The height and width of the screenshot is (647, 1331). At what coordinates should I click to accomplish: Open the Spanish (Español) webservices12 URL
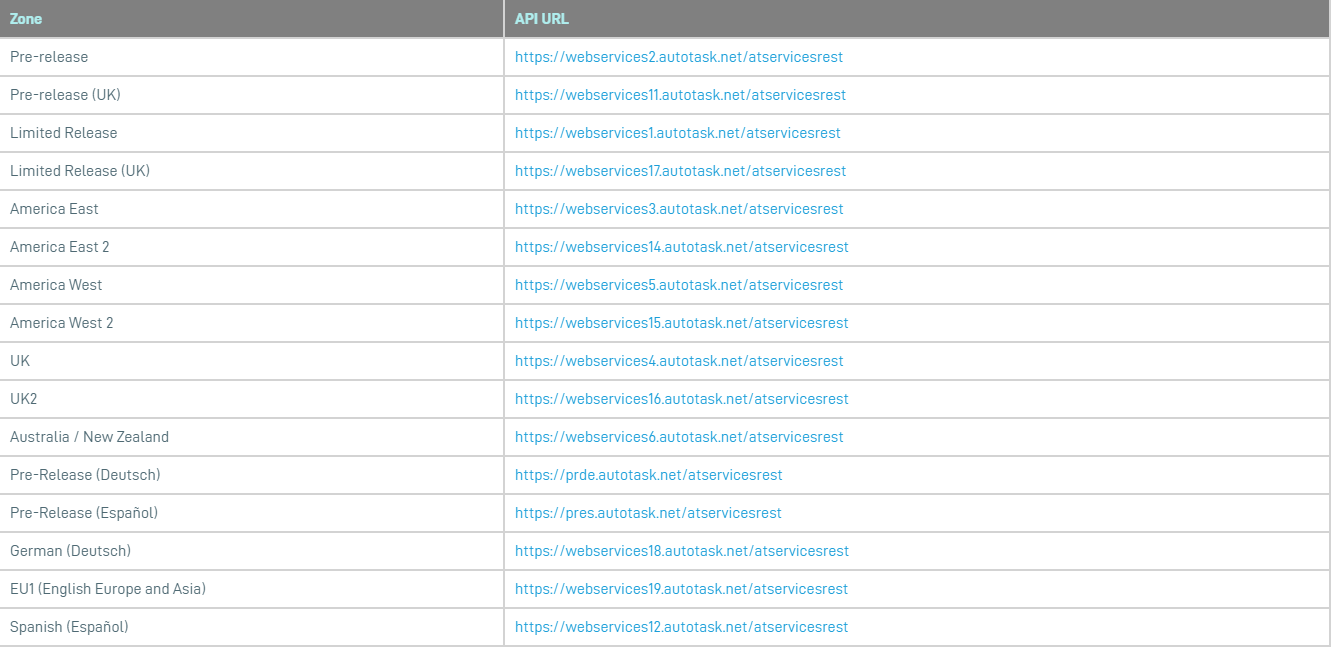click(681, 627)
